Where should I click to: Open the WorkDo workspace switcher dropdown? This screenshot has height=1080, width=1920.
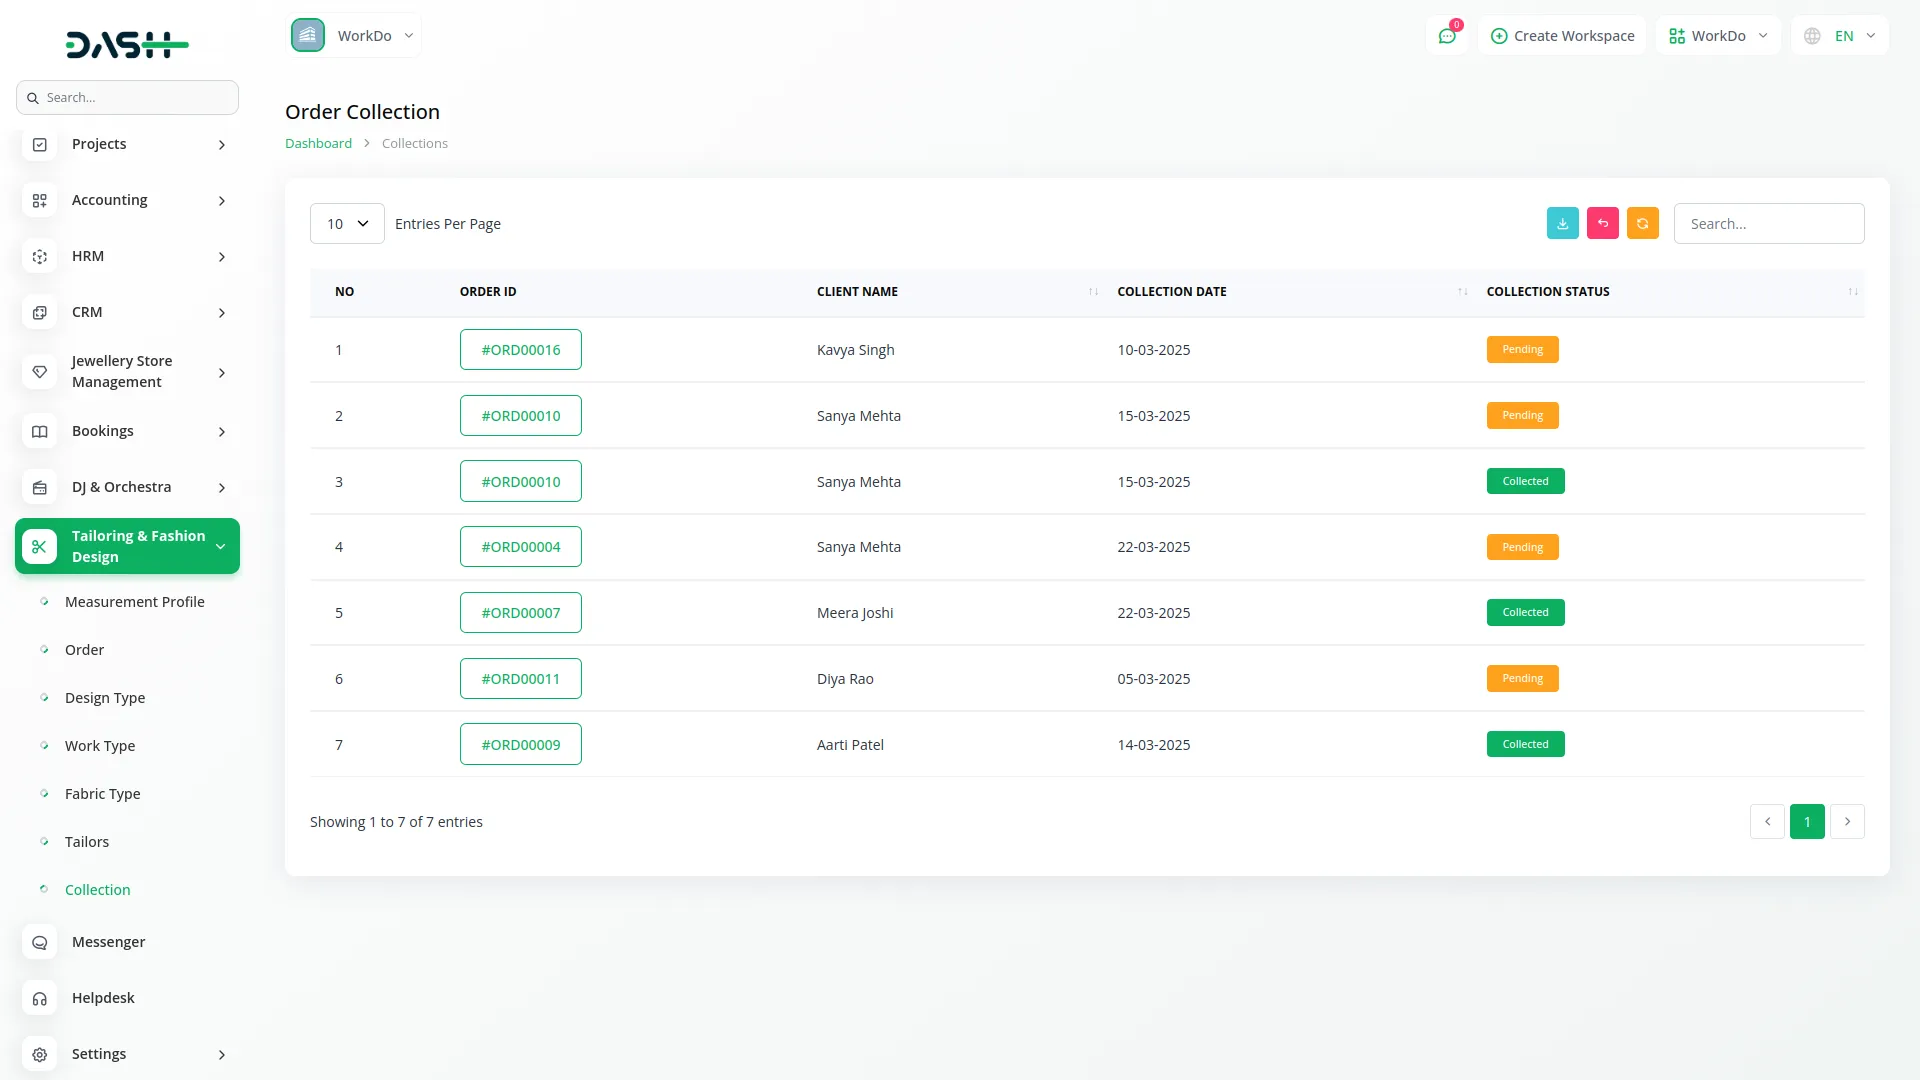click(354, 35)
